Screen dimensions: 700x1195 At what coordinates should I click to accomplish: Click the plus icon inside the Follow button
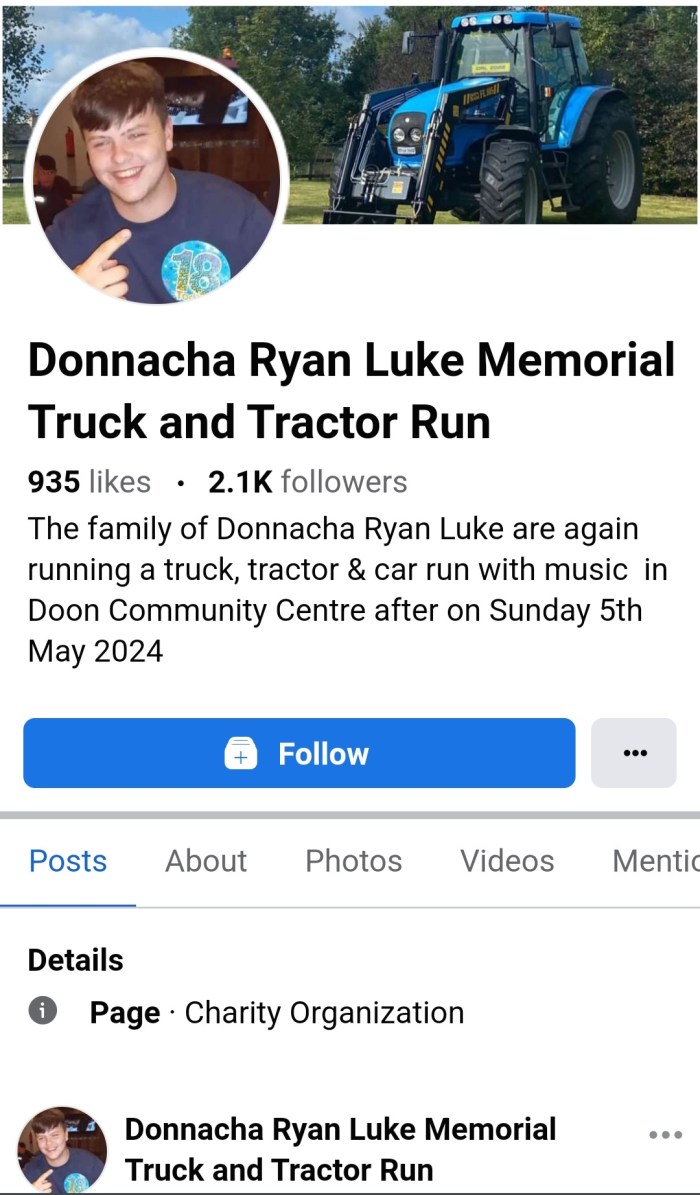tap(241, 754)
